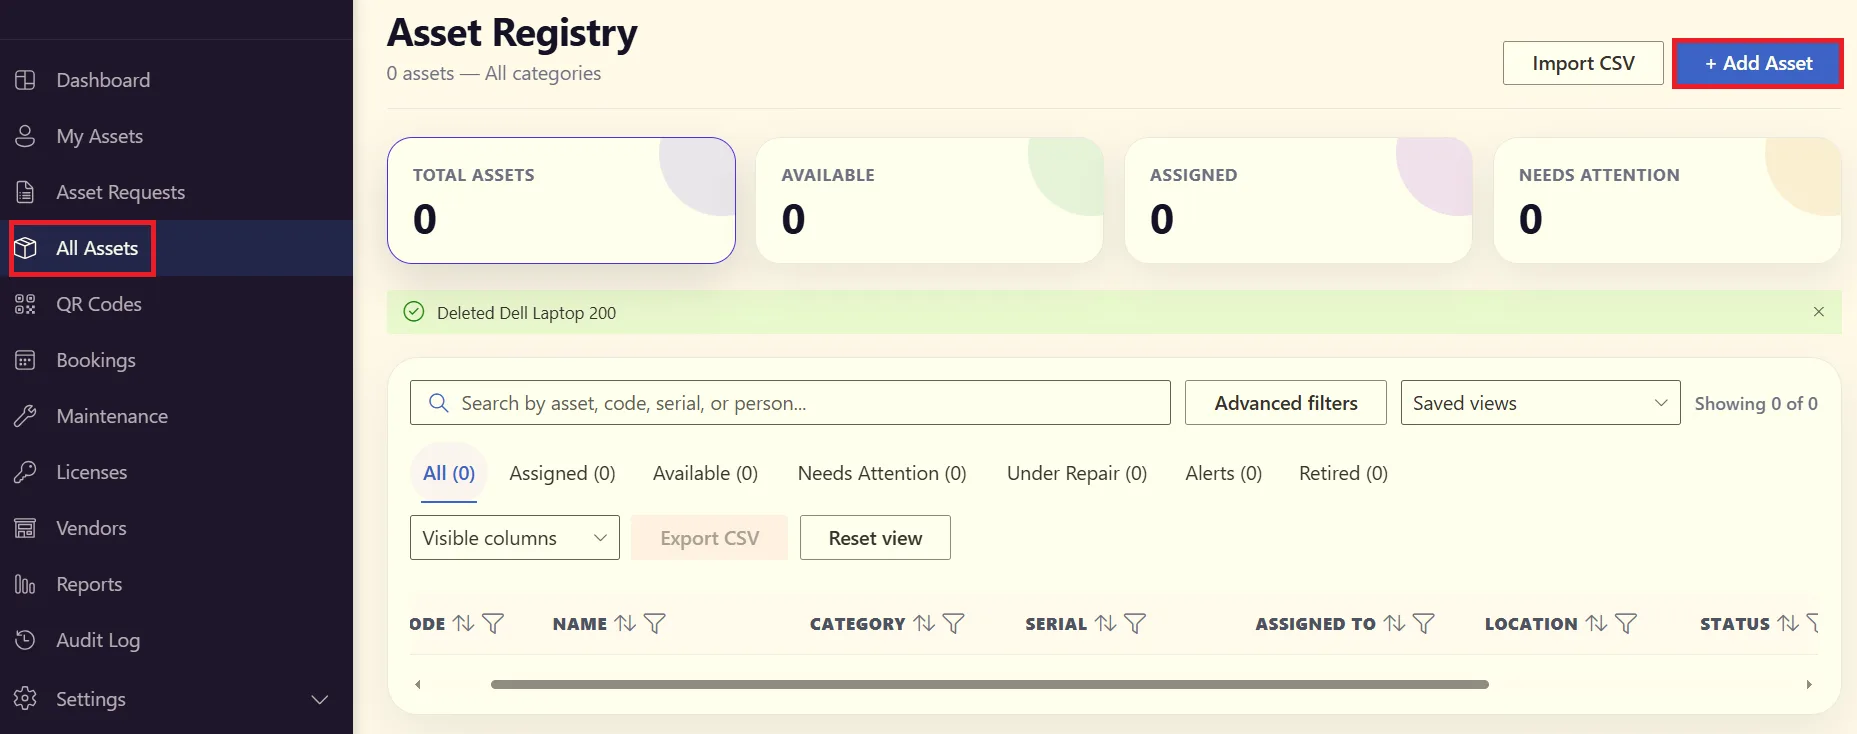
Task: Switch to the Under Repair (0) tab
Action: (1077, 473)
